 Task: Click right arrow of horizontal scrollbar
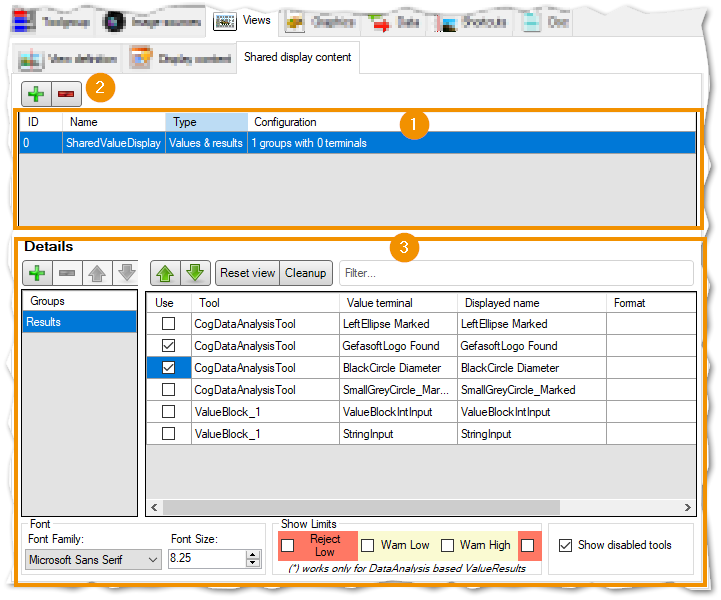[x=687, y=508]
